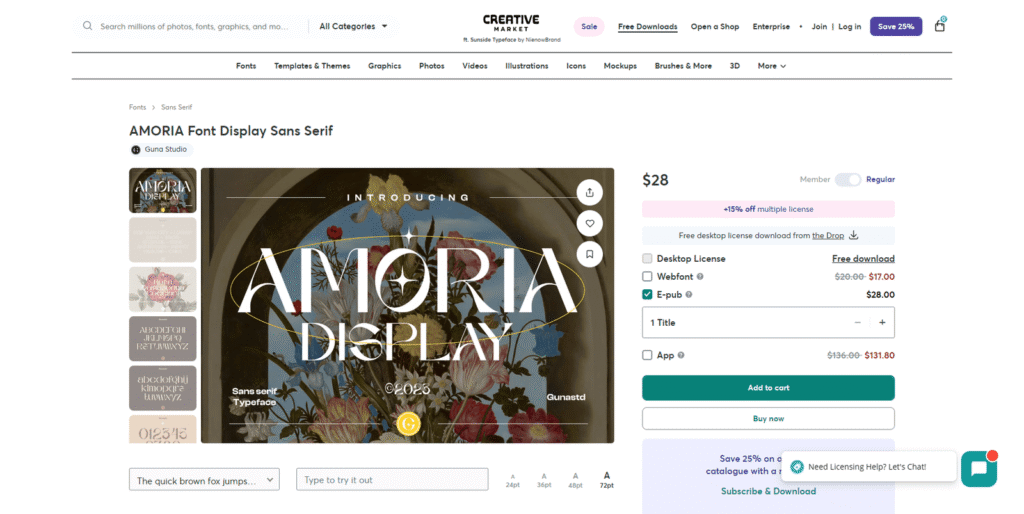Open the Graphics menu
Image resolution: width=1024 pixels, height=514 pixels.
point(385,66)
